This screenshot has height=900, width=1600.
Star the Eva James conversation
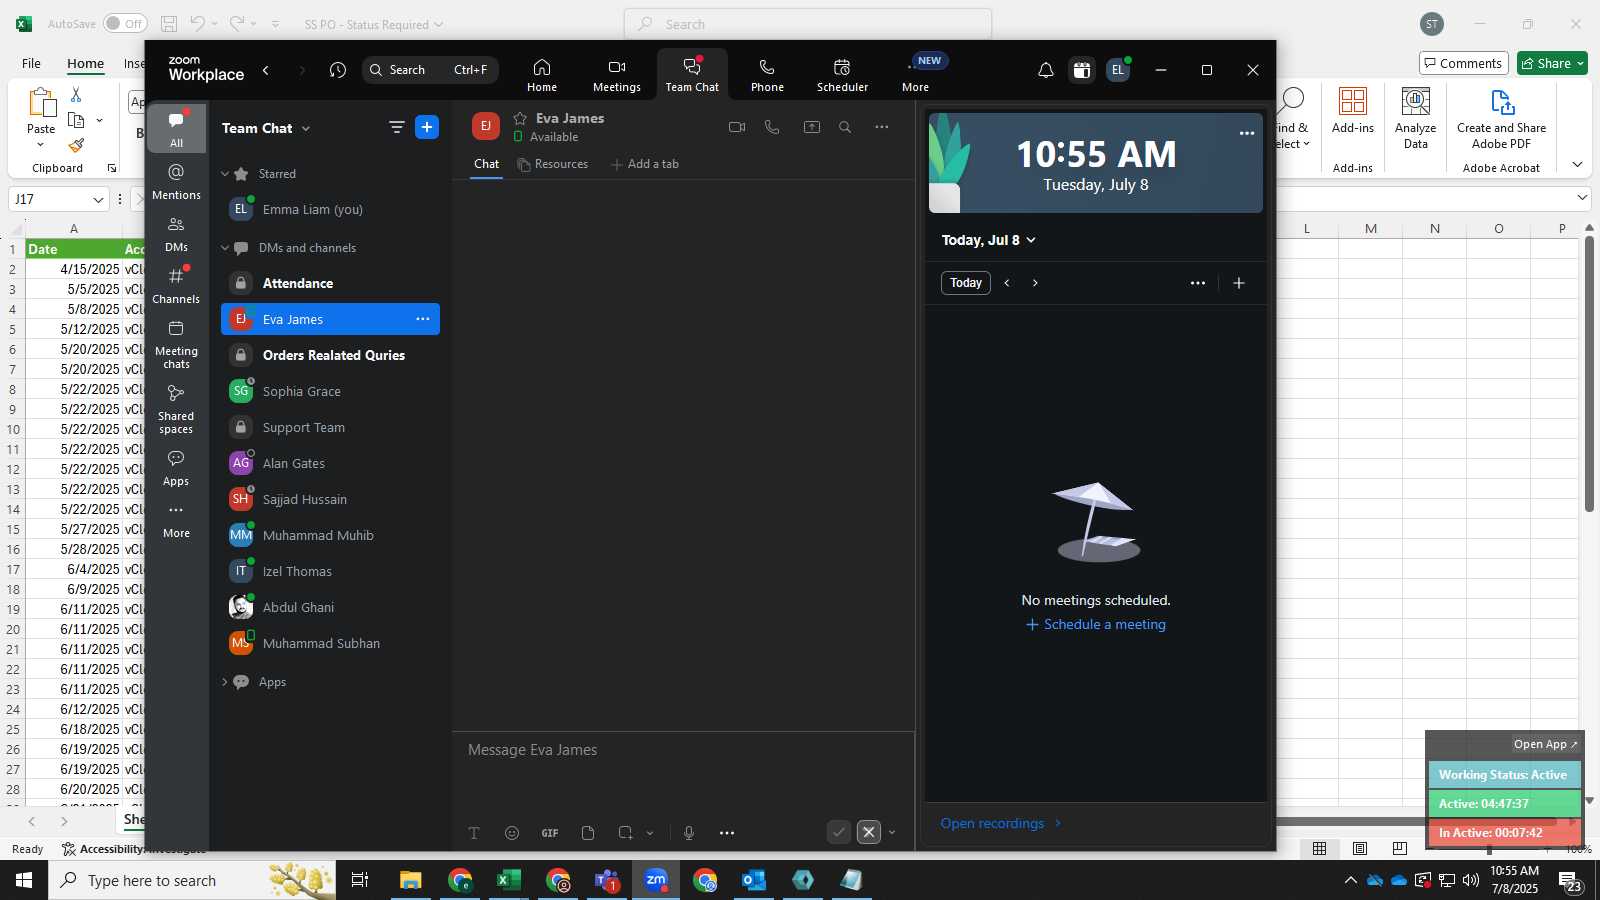520,118
